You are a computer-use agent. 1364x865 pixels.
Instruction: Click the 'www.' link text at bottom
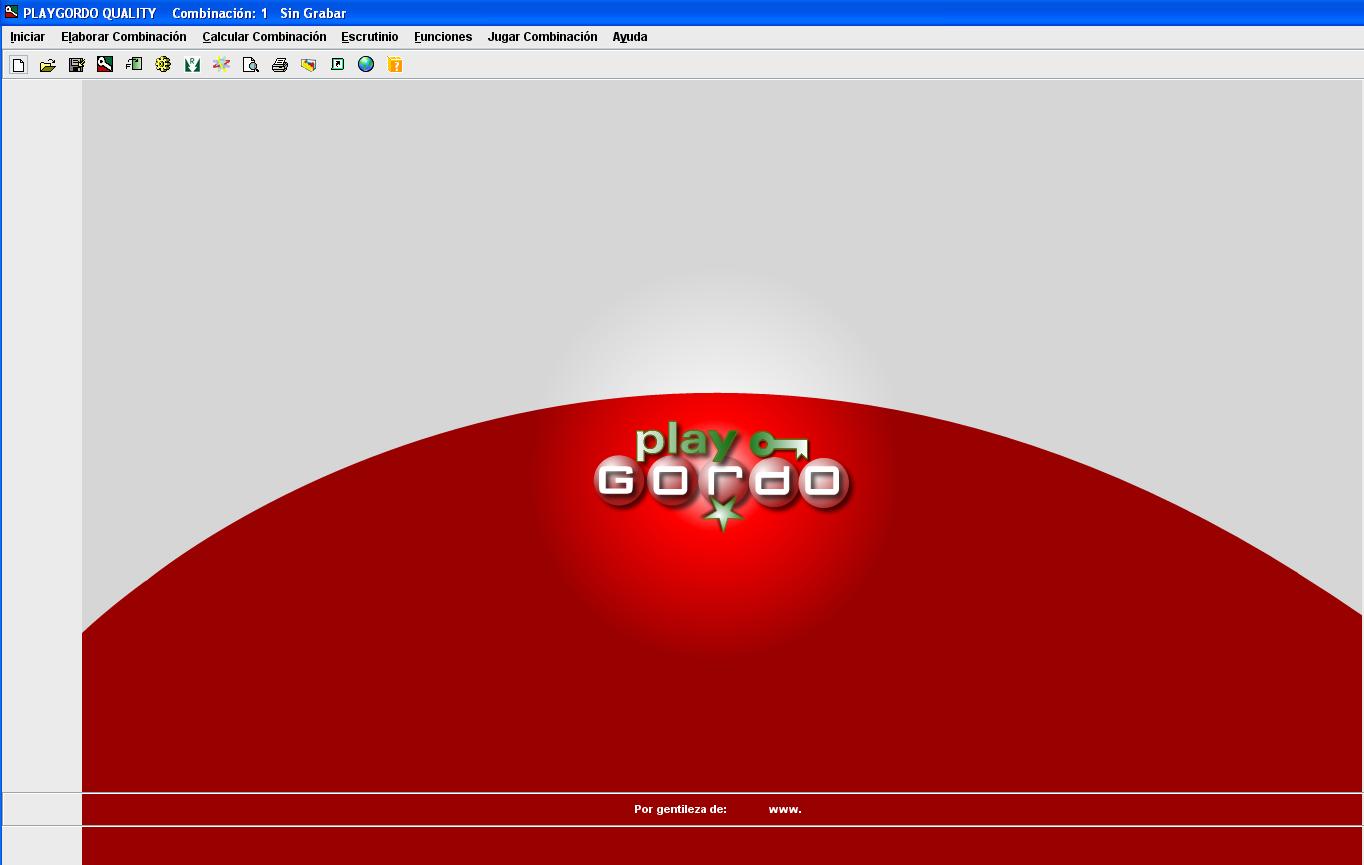pos(785,809)
